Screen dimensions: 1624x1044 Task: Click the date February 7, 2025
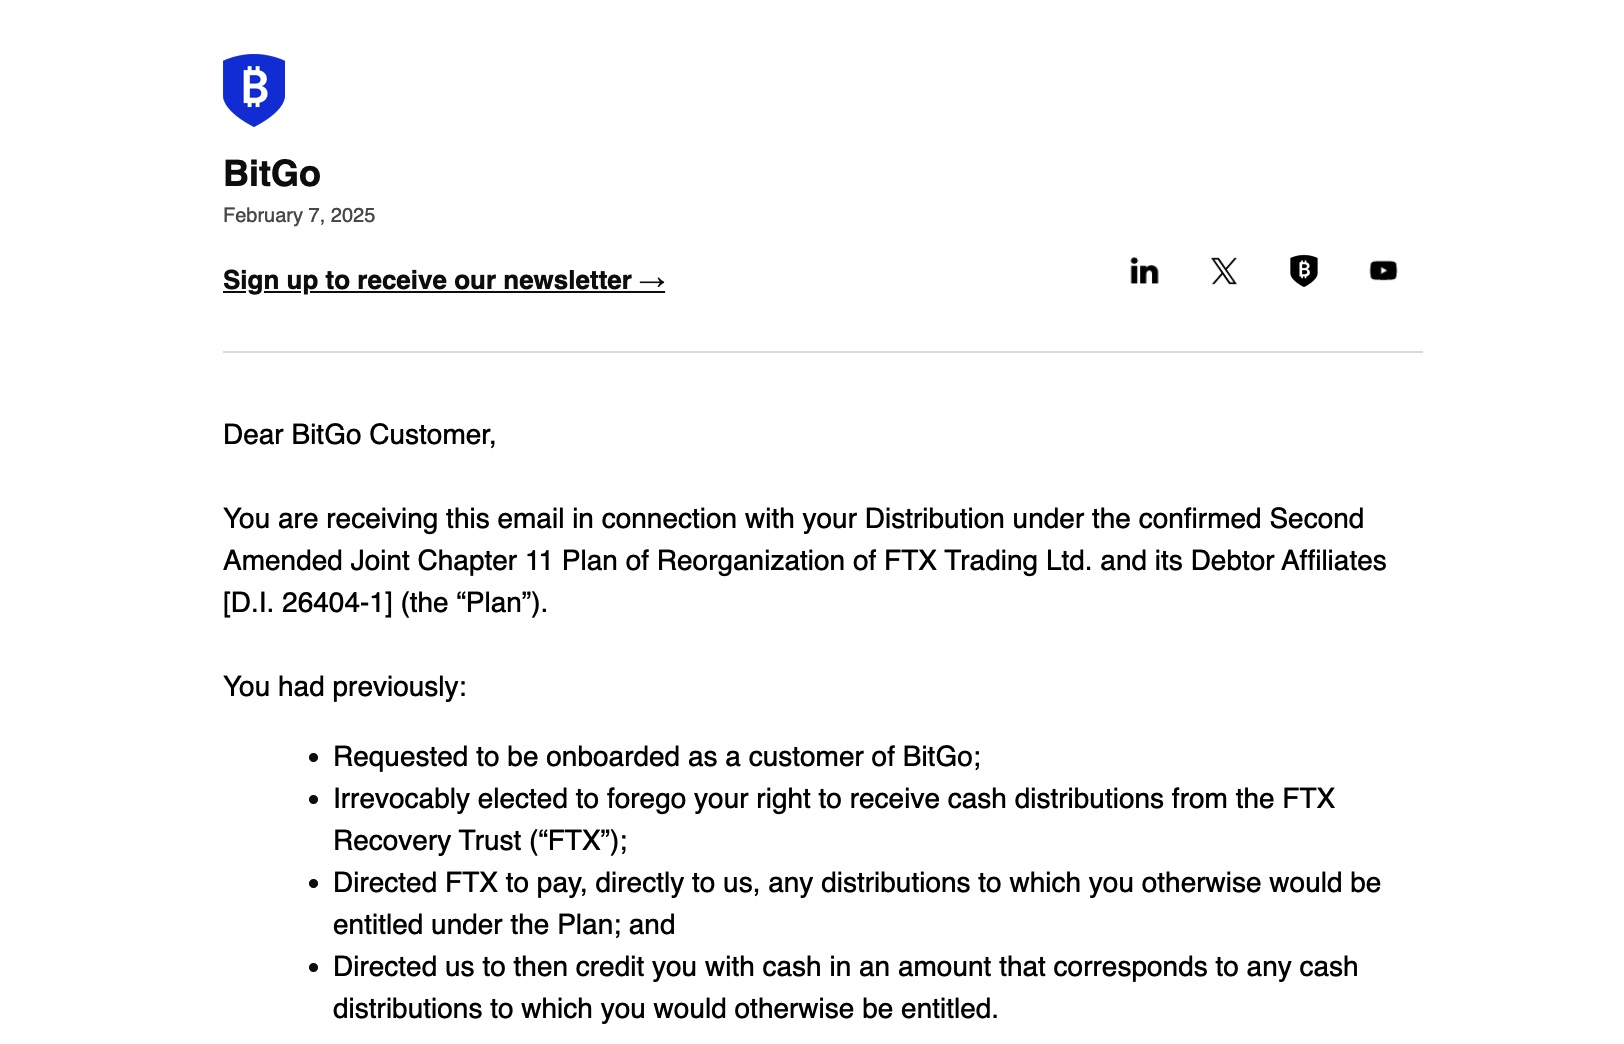coord(299,216)
